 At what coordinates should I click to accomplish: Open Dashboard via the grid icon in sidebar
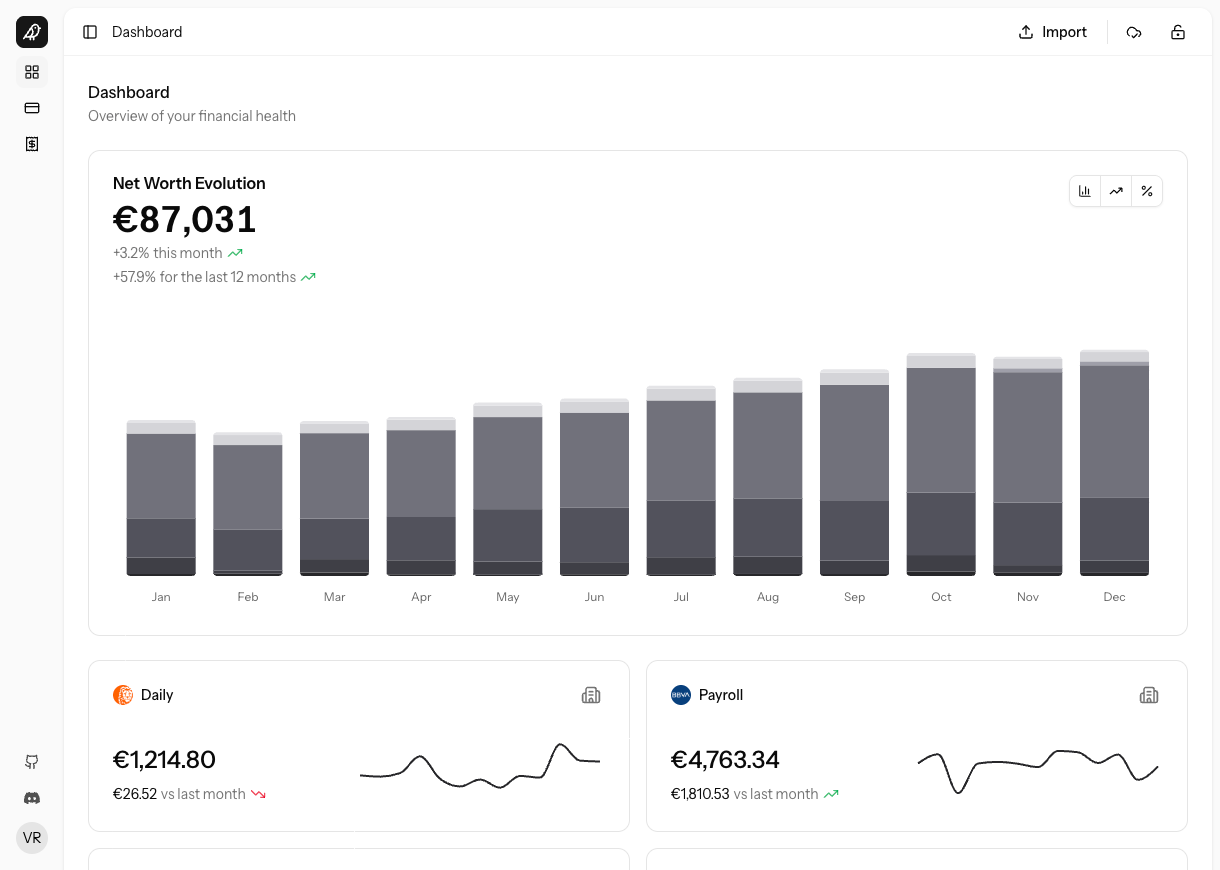[x=31, y=72]
